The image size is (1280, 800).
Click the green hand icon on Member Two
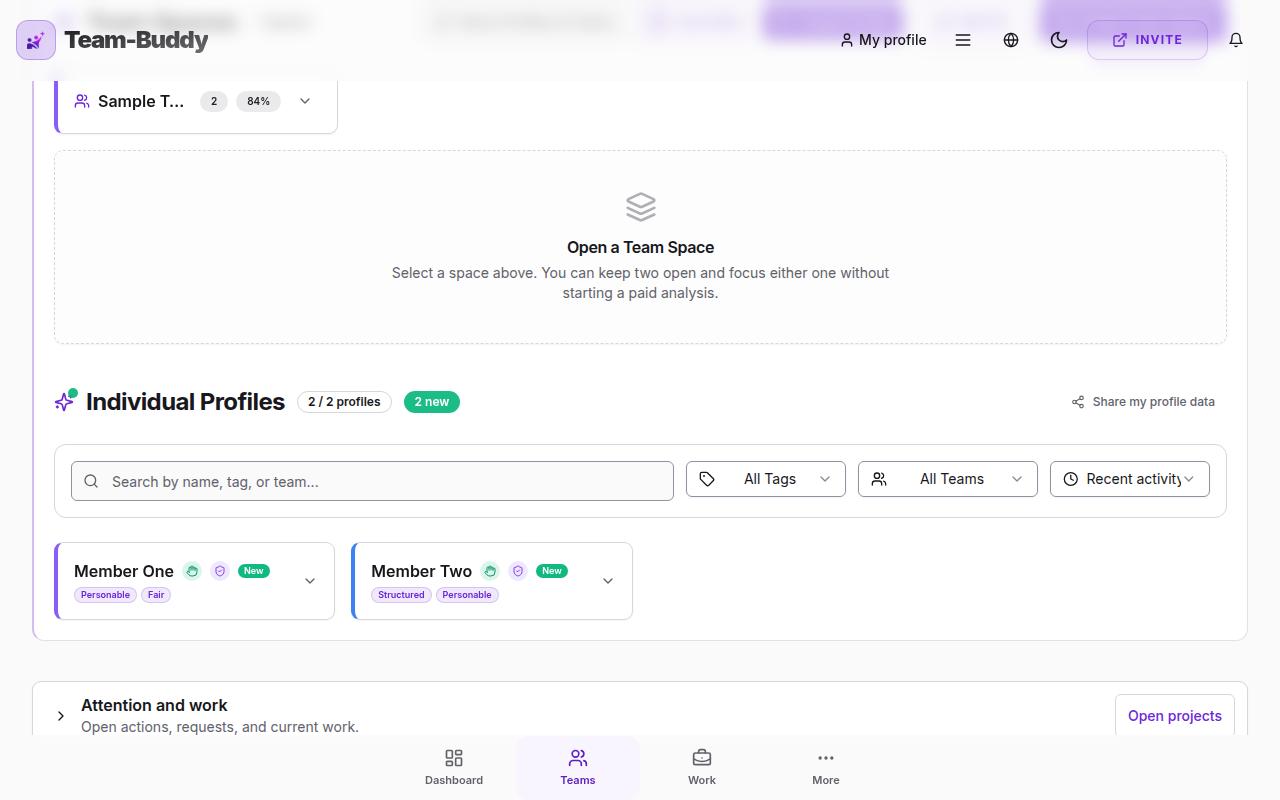tap(490, 571)
